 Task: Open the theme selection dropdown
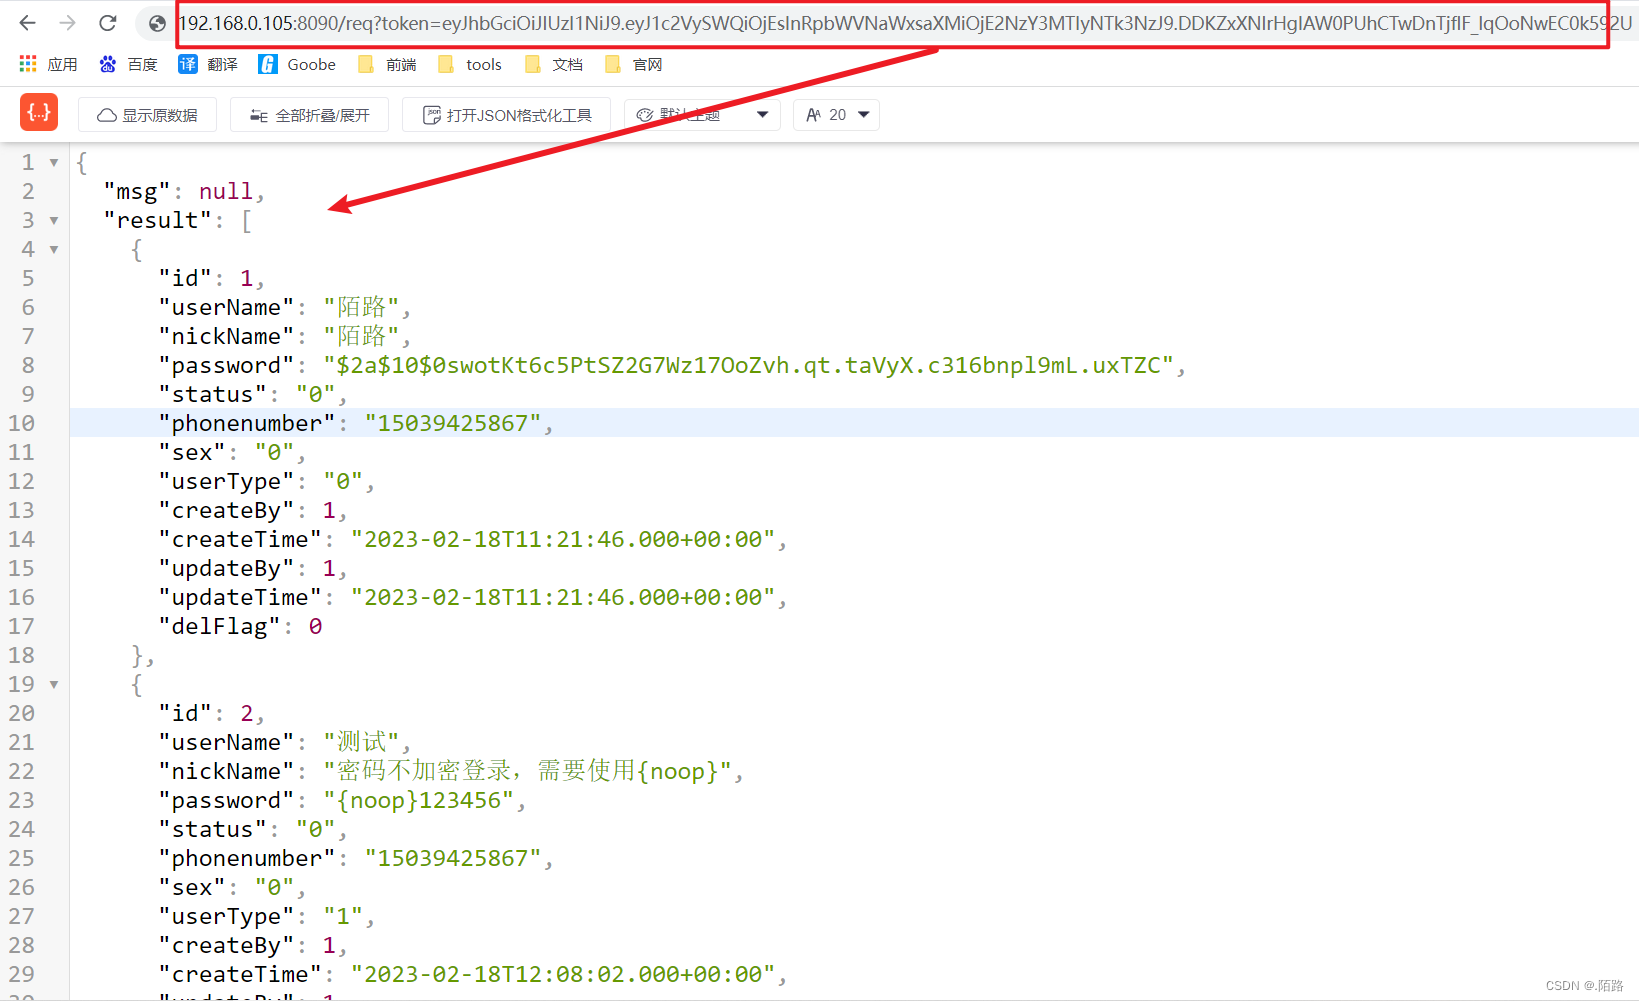702,115
